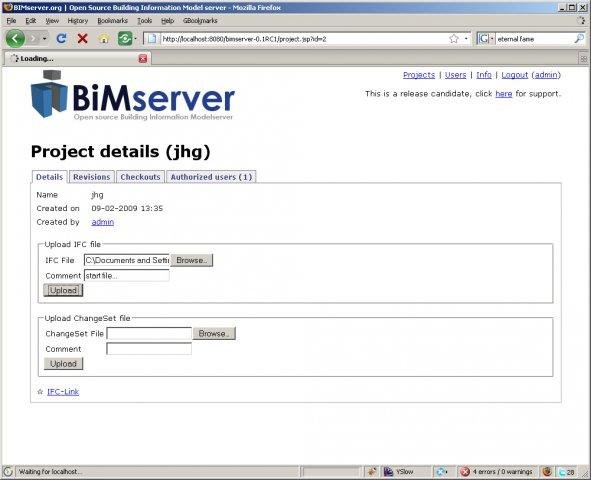Image resolution: width=591 pixels, height=480 pixels.
Task: Click the star icon beside IFC-Link
Action: [x=40, y=392]
